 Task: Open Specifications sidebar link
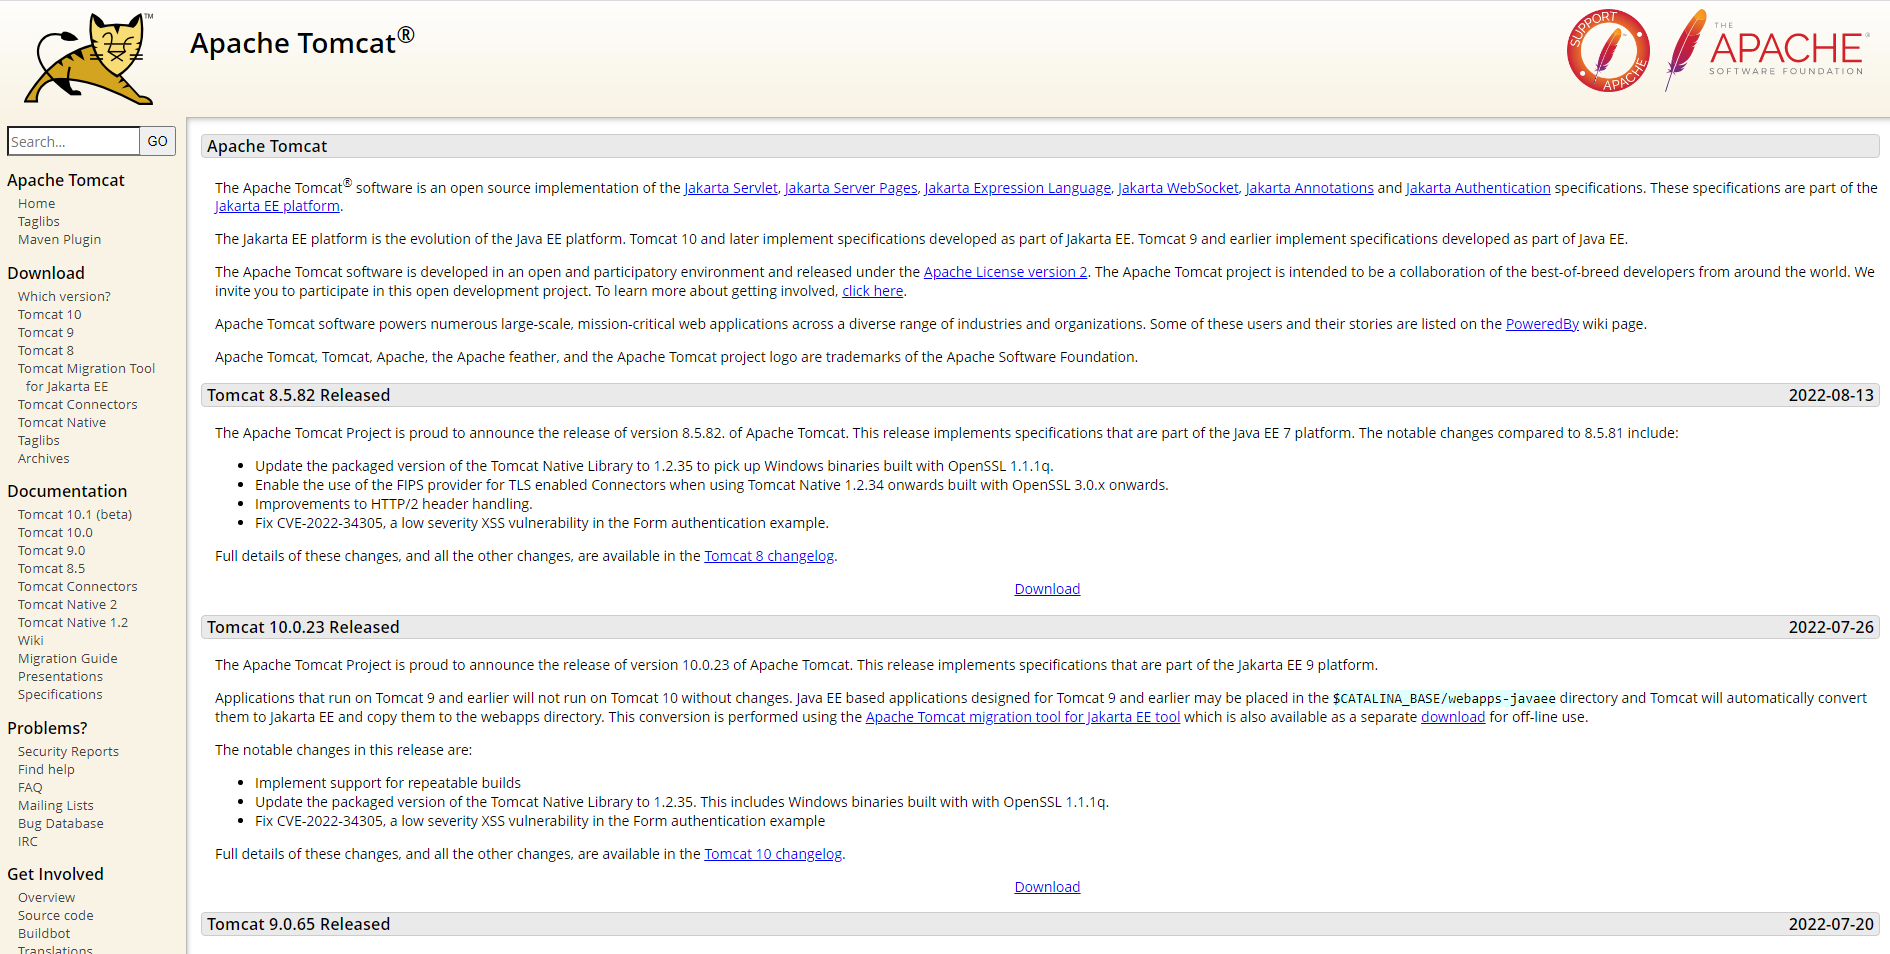(60, 694)
